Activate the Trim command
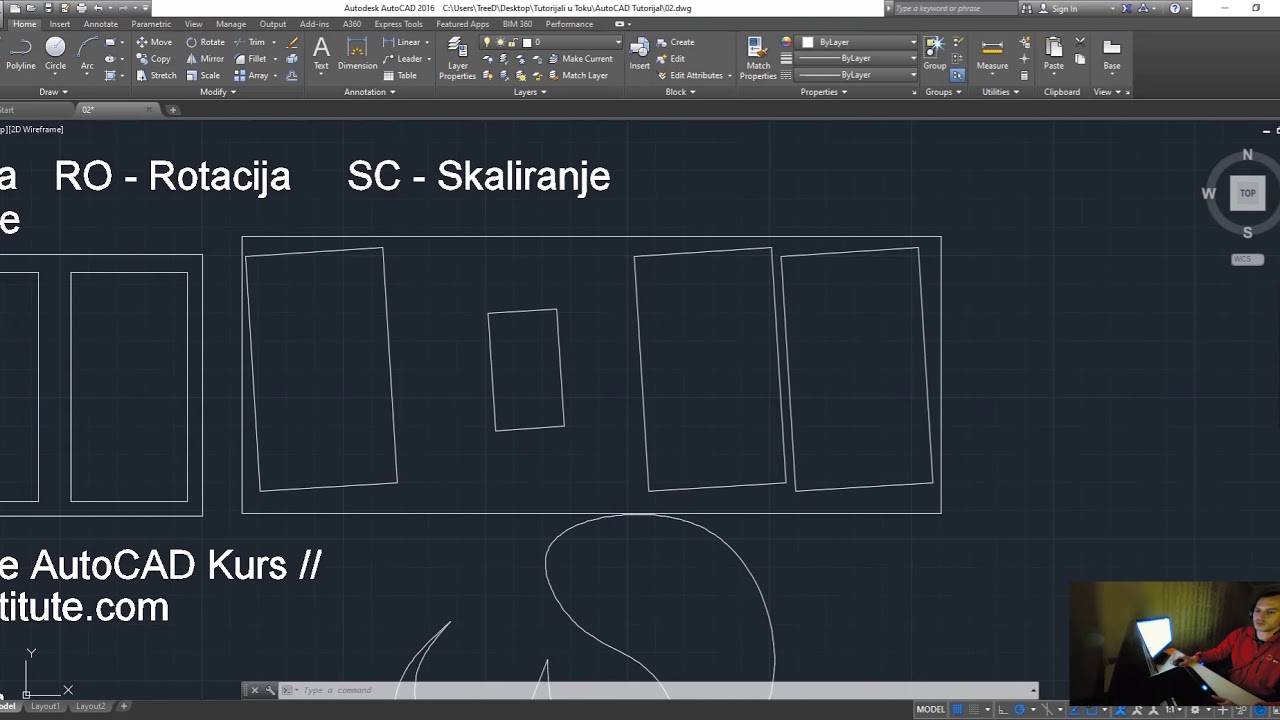Screen dimensions: 1280x720 (x=250, y=42)
